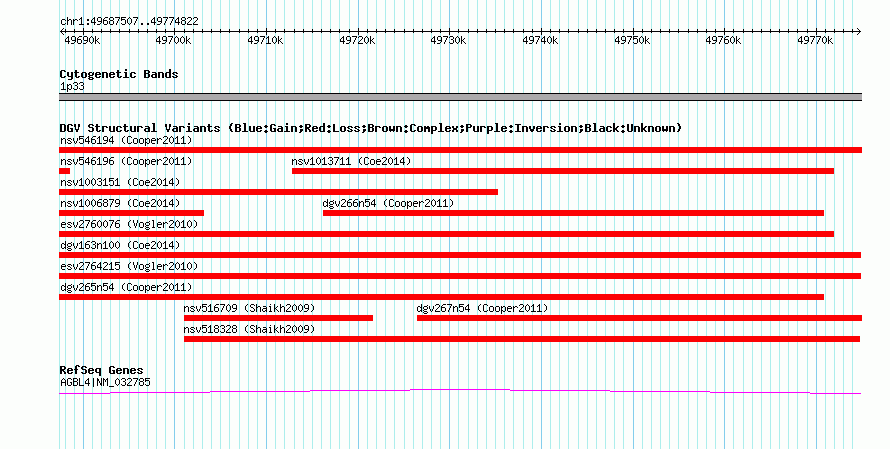
Task: Click the 49710k ruler tick label
Action: 266,40
